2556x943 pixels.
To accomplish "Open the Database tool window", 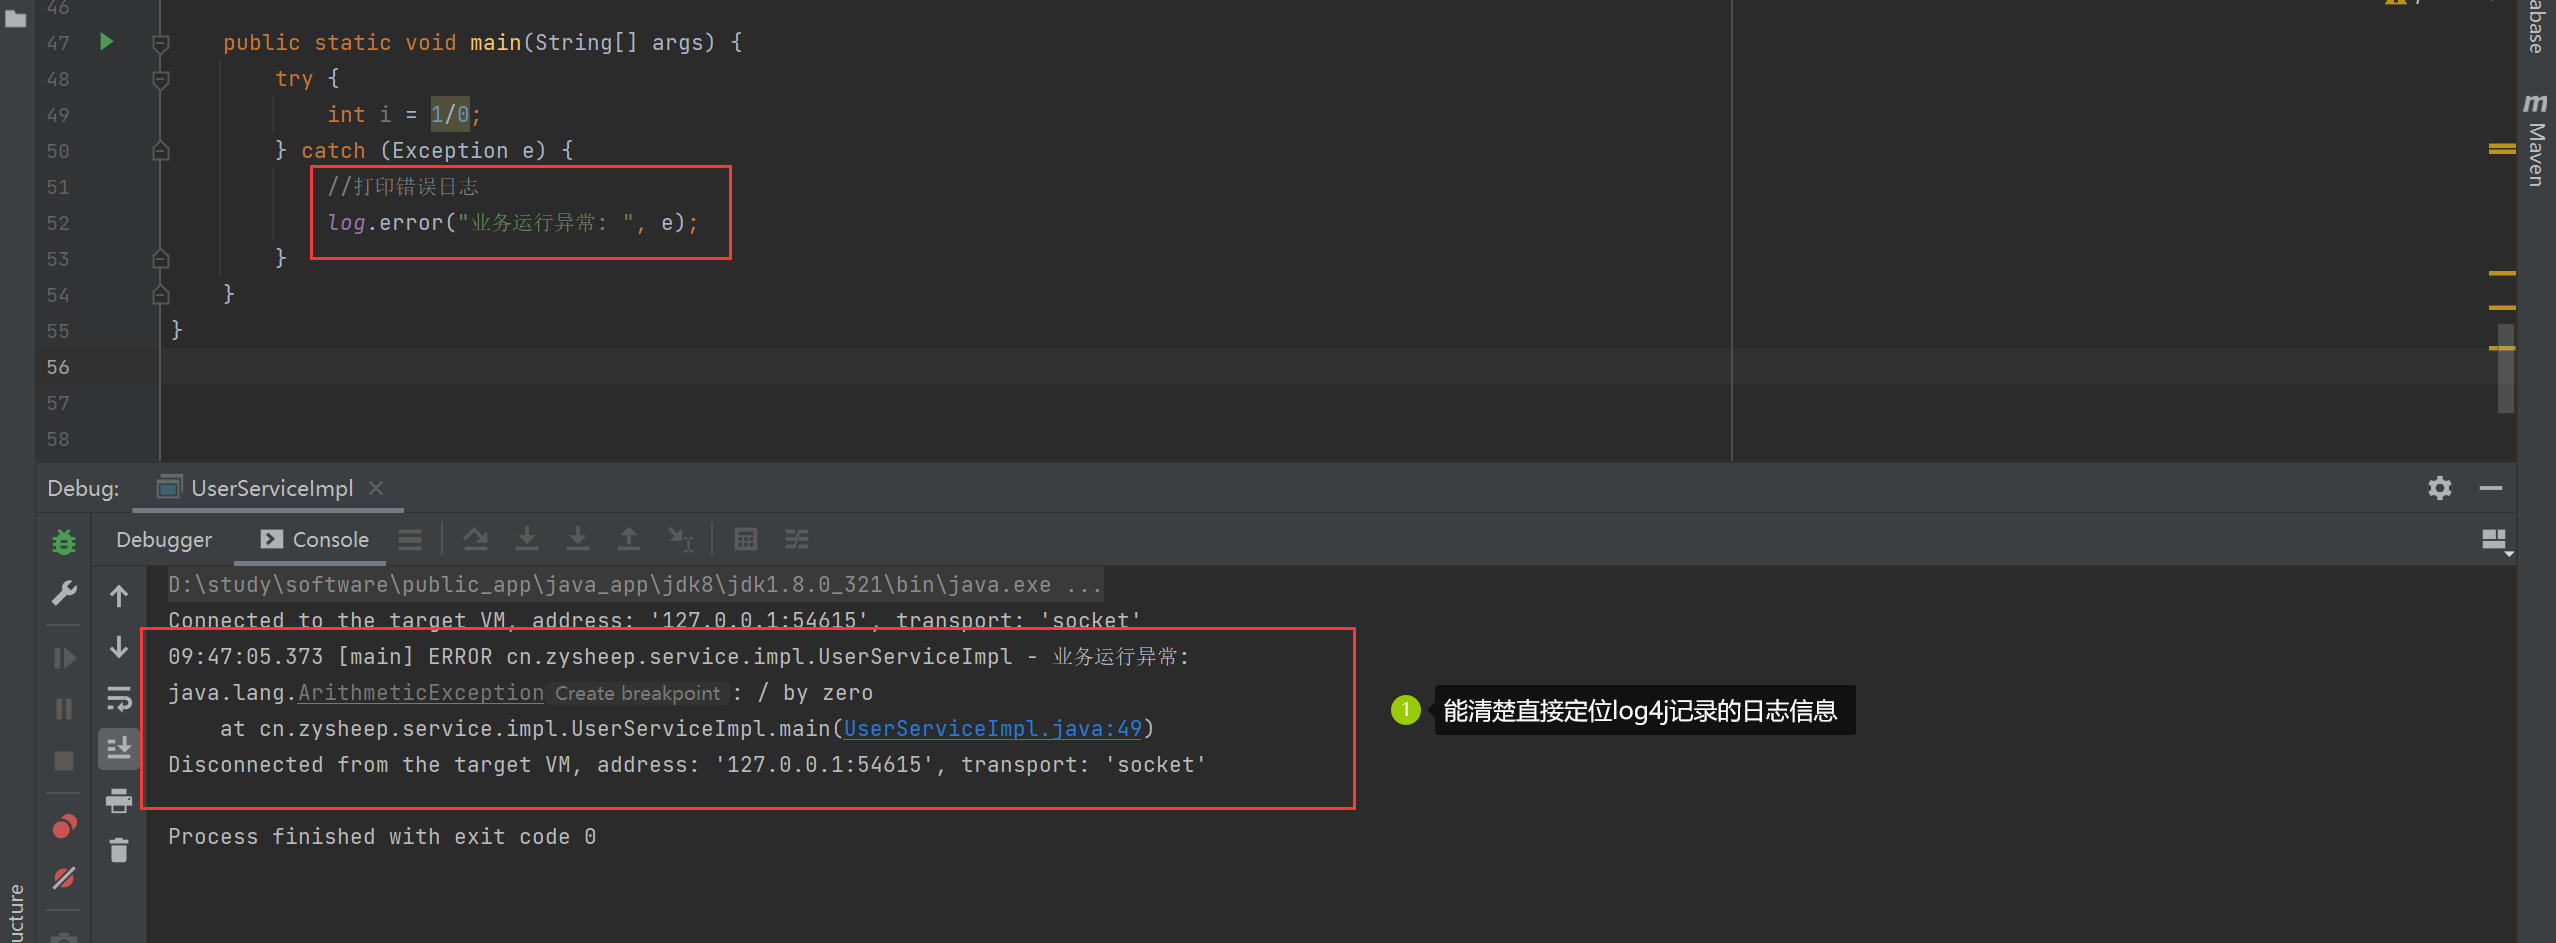I will [x=2536, y=26].
